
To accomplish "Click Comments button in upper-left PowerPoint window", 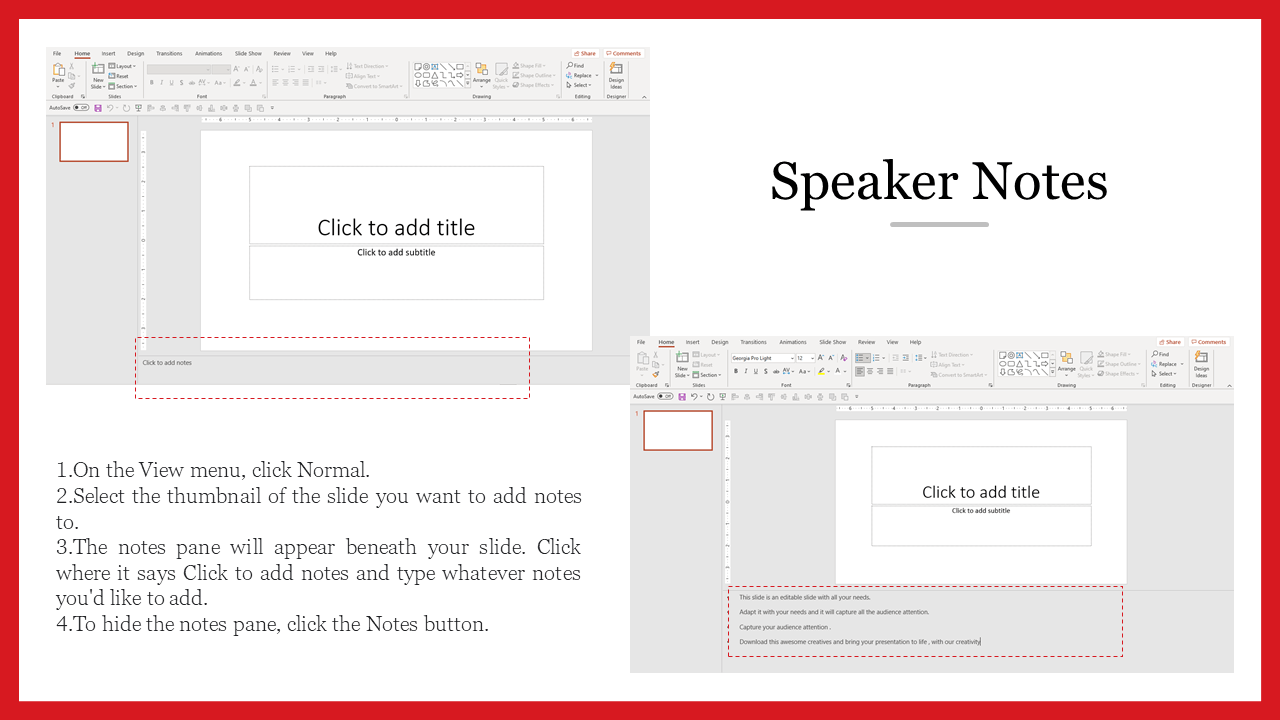I will click(623, 54).
